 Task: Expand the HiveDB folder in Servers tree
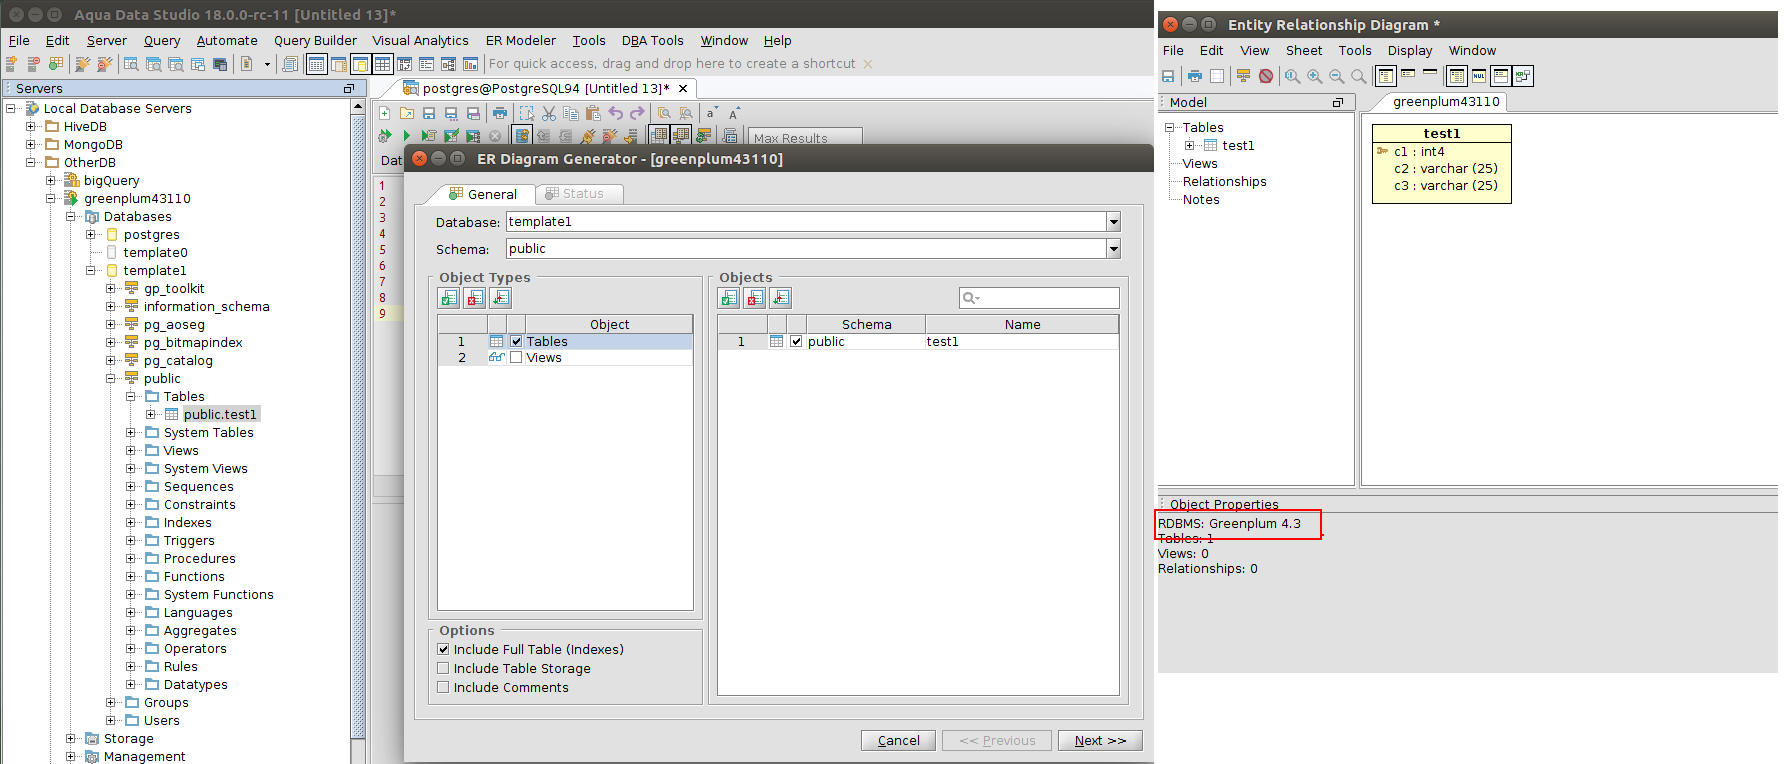click(x=31, y=126)
